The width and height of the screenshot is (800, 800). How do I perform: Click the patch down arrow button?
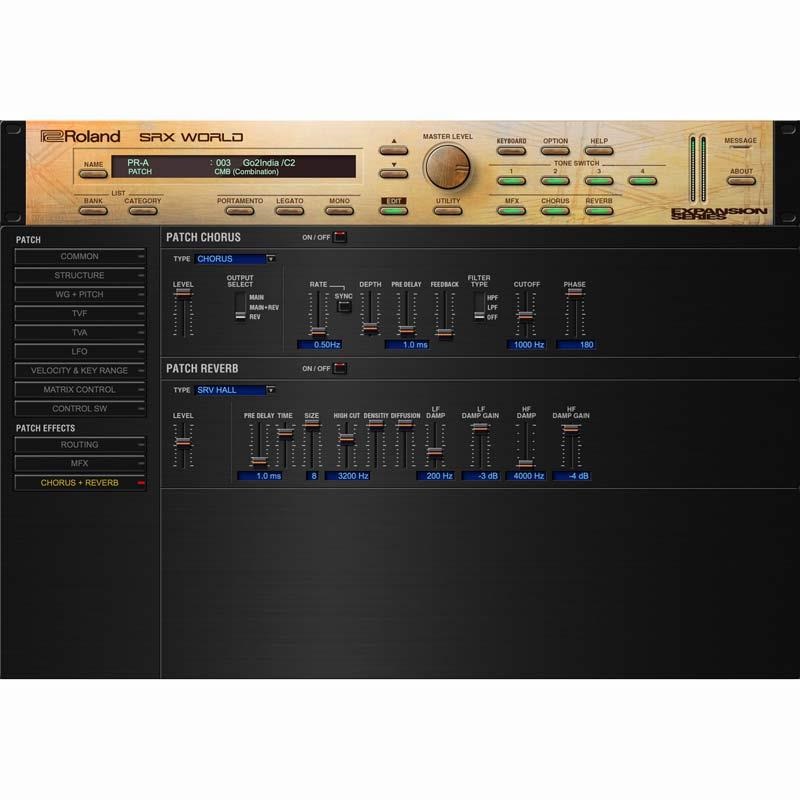click(393, 174)
